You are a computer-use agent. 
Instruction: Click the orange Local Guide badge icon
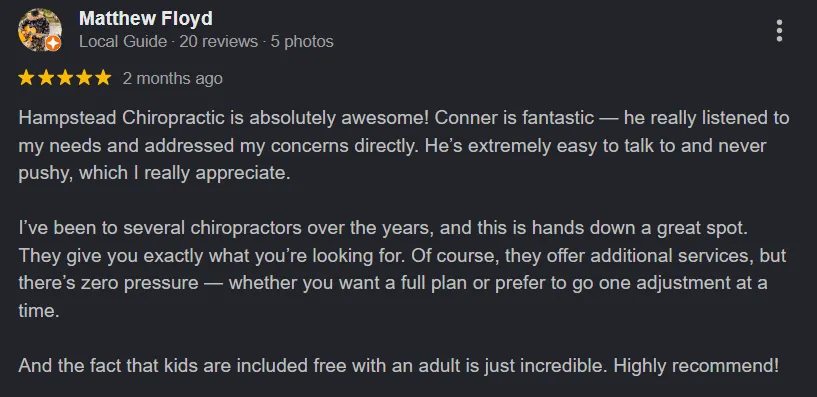[53, 43]
